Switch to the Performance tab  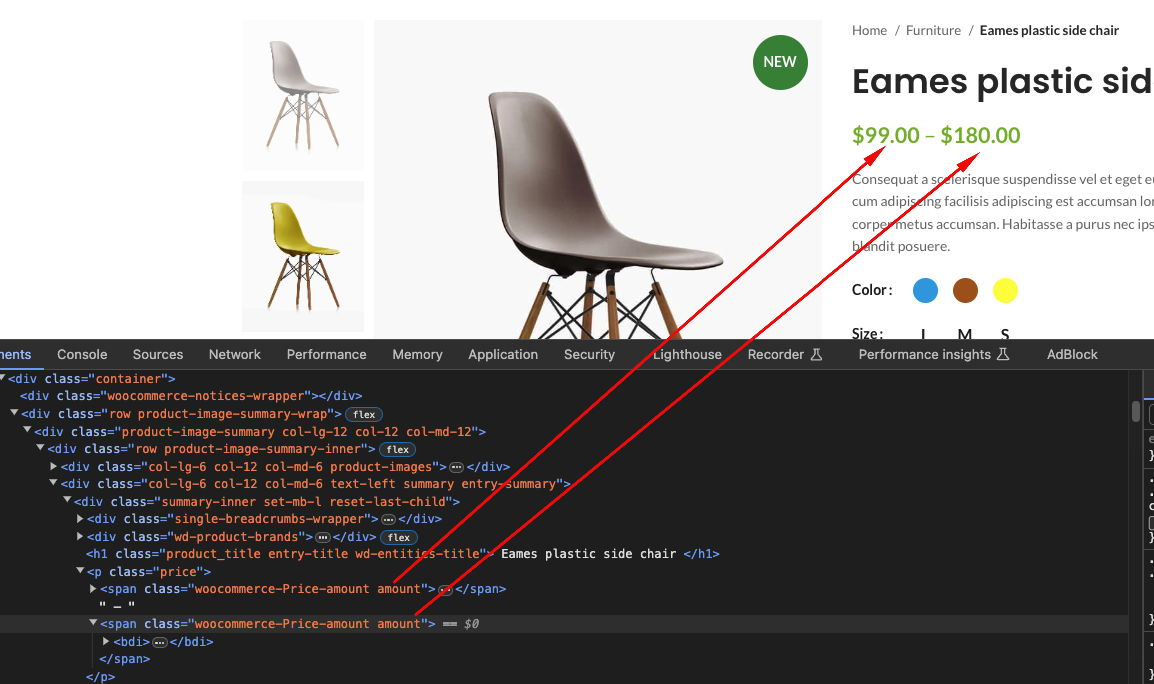click(x=327, y=355)
